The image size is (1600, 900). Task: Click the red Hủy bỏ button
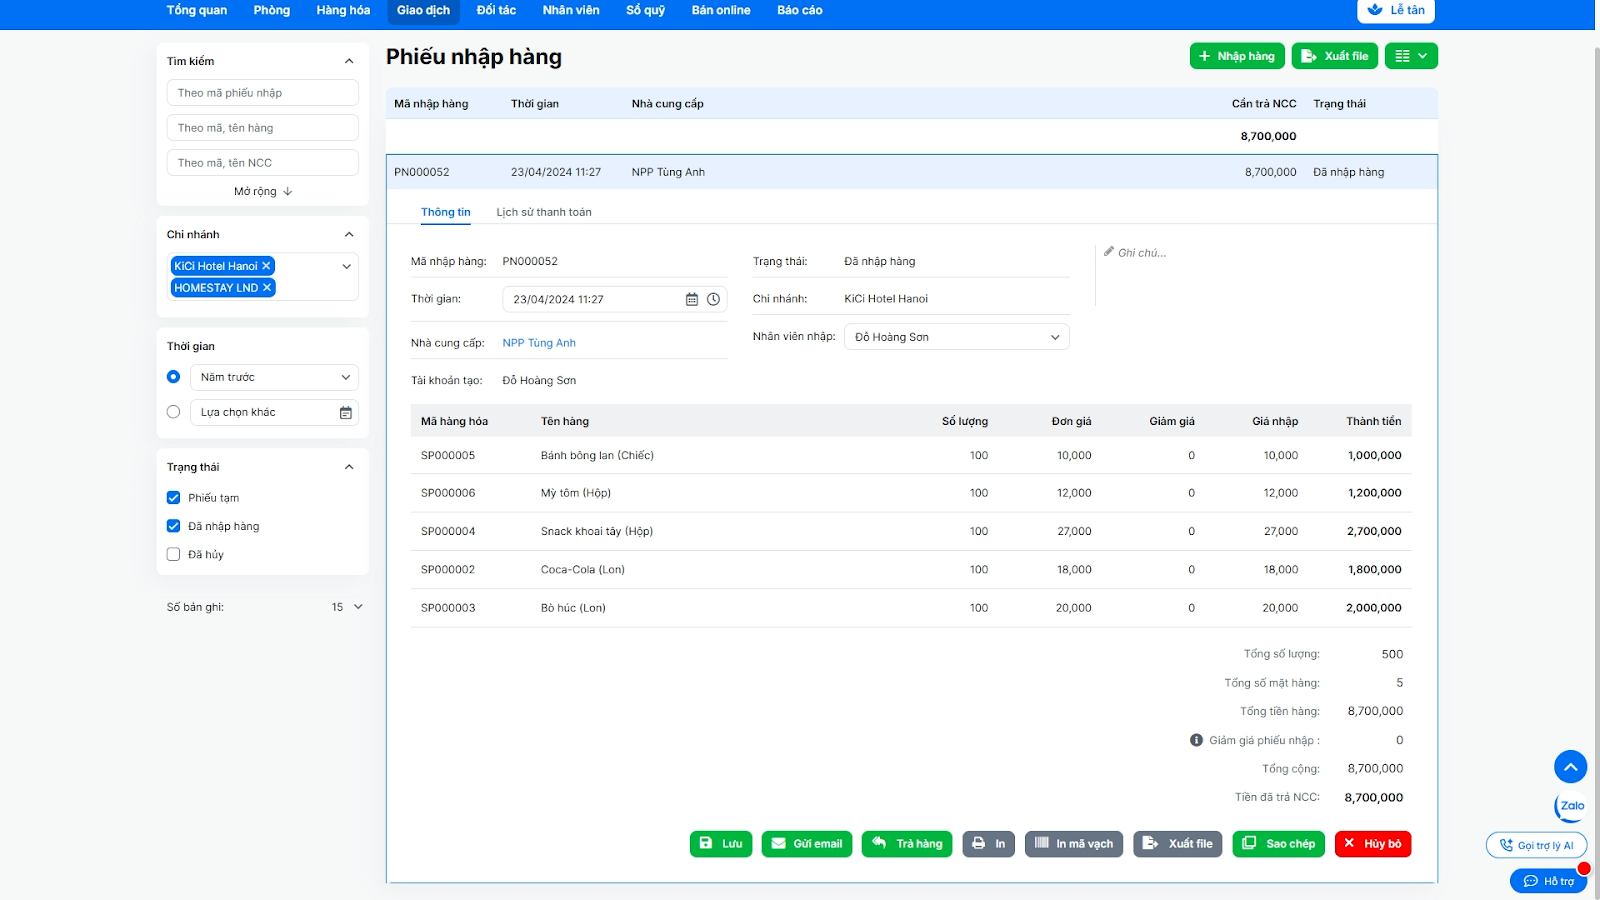click(x=1373, y=844)
